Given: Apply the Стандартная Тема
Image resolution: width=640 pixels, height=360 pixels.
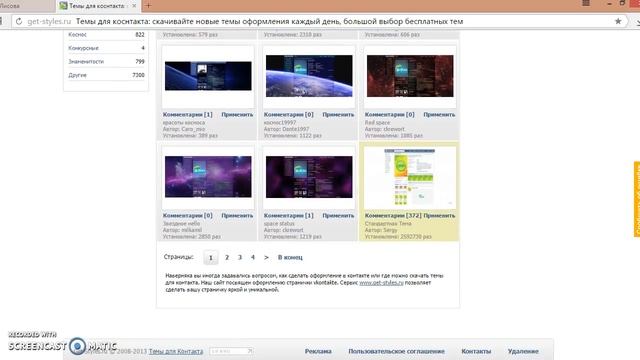Looking at the screenshot, I should pos(439,216).
